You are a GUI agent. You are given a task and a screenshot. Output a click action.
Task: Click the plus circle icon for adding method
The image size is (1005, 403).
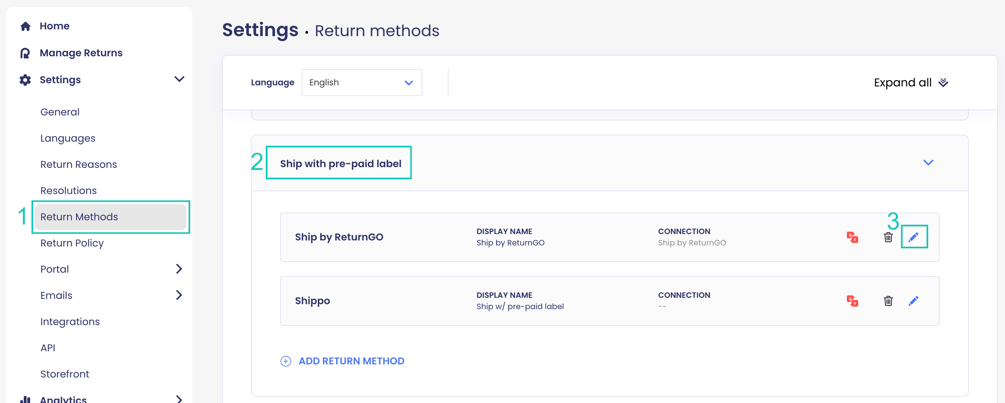coord(286,361)
